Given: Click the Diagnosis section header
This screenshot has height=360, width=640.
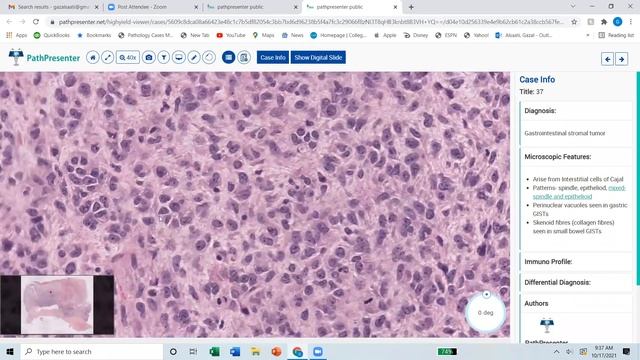Looking at the screenshot, I should pyautogui.click(x=540, y=111).
